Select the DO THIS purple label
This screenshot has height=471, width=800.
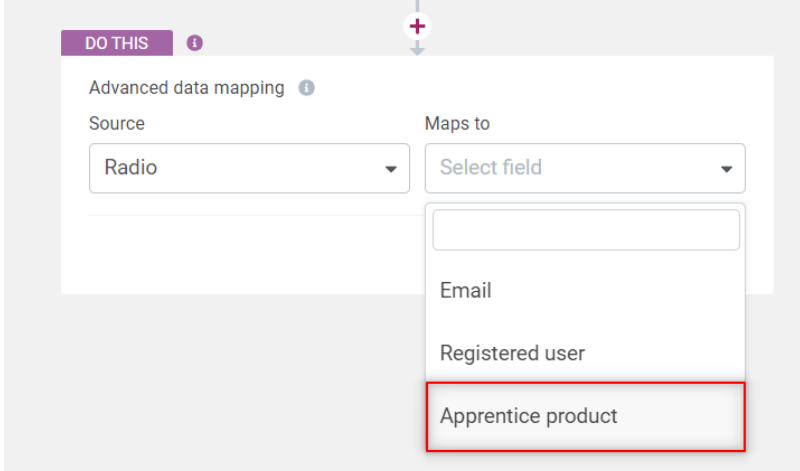117,43
